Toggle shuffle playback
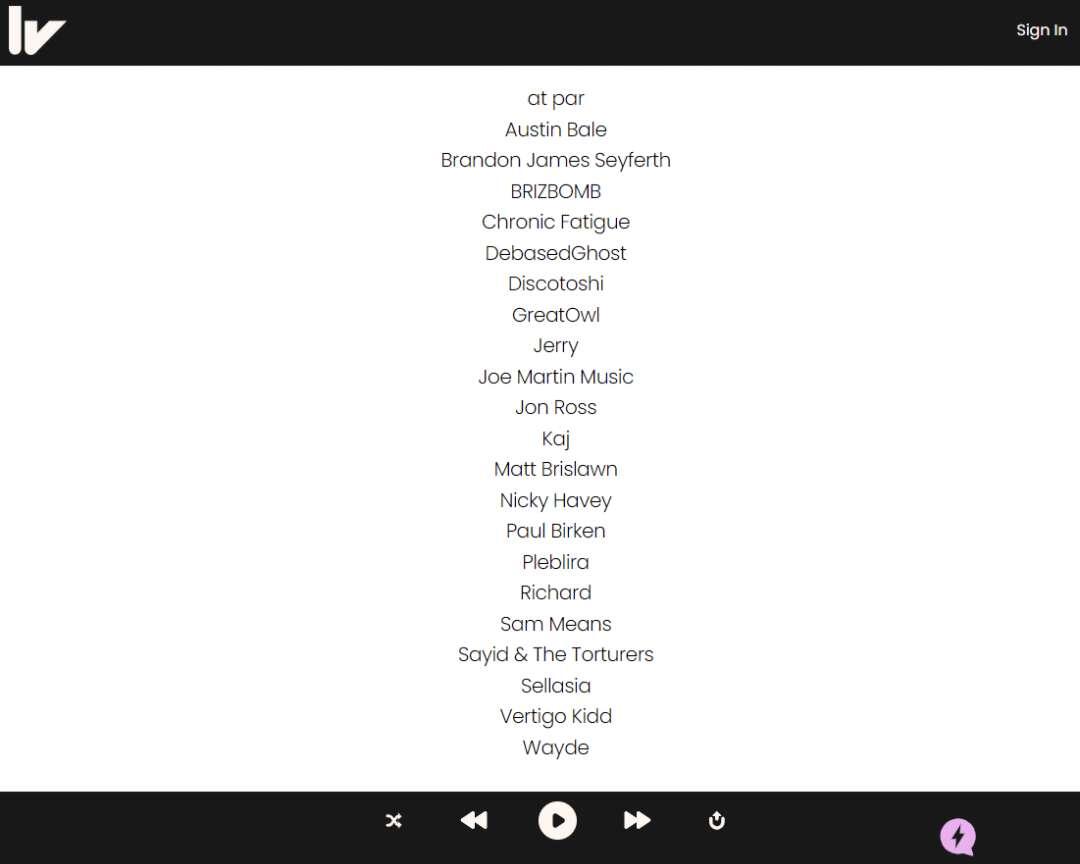Image resolution: width=1080 pixels, height=864 pixels. pos(393,821)
